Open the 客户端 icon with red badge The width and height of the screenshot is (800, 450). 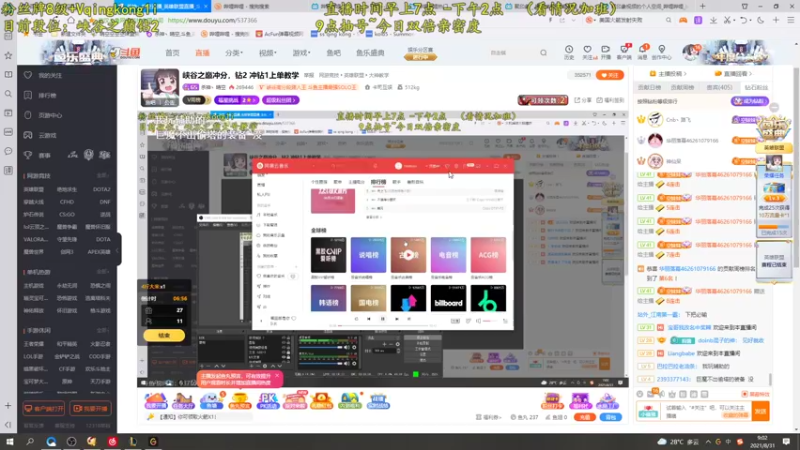tap(624, 52)
